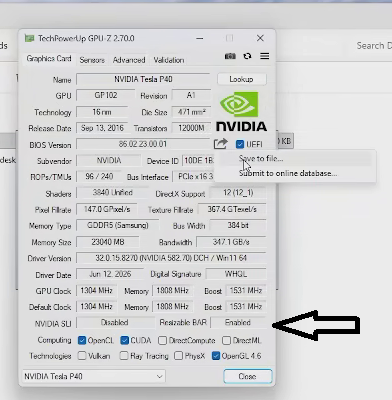Click the BIOS export share icon
The height and width of the screenshot is (400, 392).
pos(220,144)
